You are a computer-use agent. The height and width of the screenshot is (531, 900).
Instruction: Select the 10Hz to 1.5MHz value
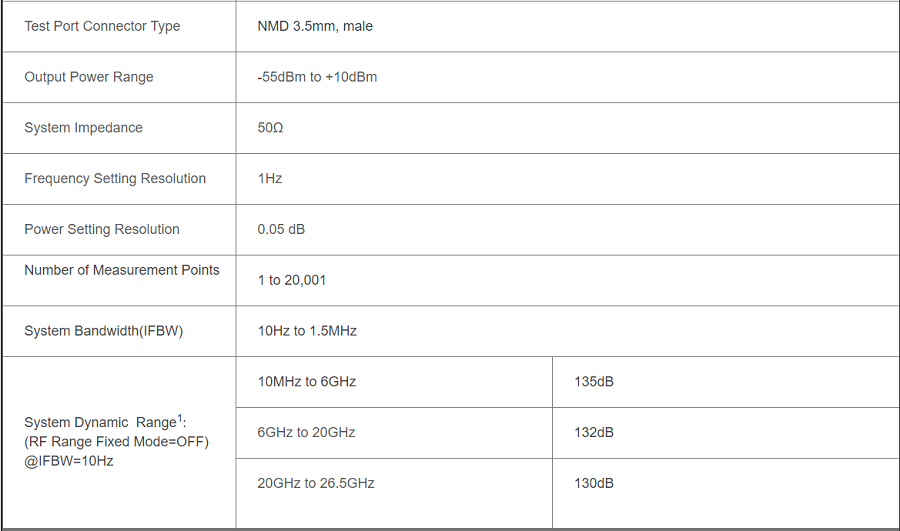(x=307, y=331)
